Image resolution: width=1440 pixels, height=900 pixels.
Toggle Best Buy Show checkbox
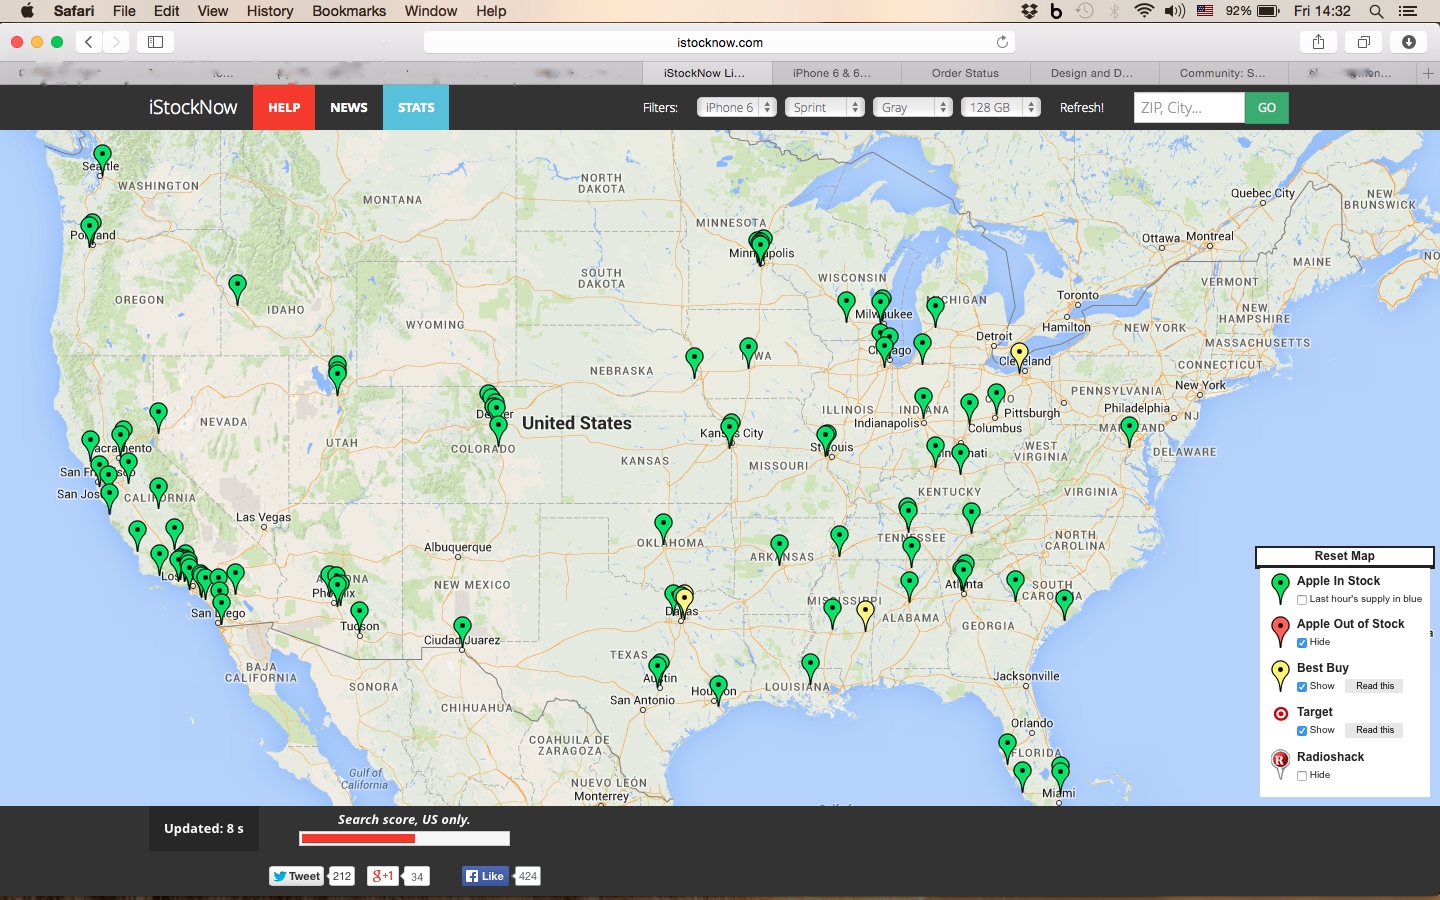1302,687
